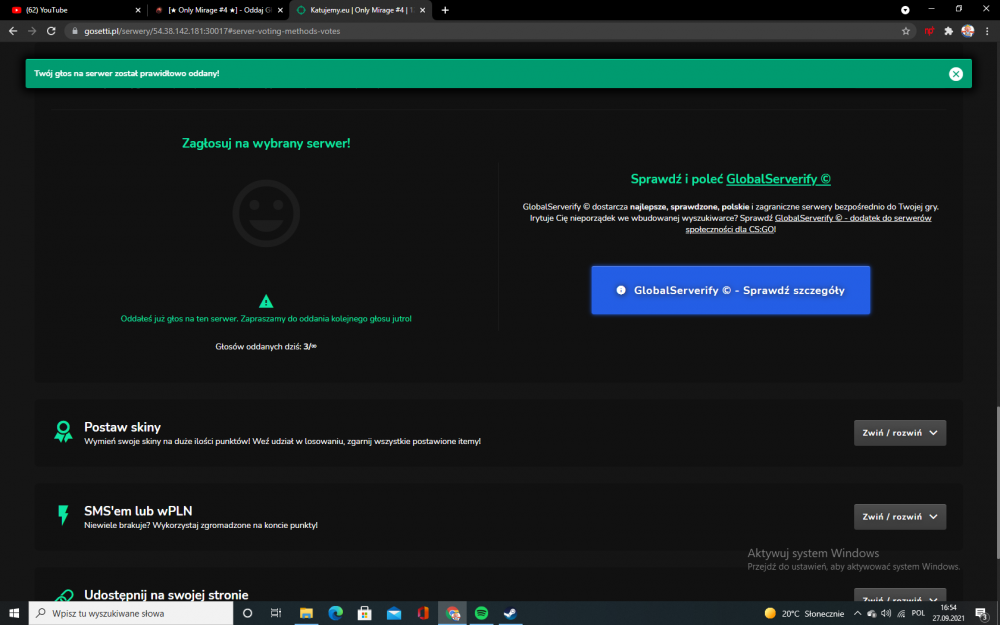Open the CS:GO server addon link
This screenshot has height=625, width=1000.
[x=808, y=224]
